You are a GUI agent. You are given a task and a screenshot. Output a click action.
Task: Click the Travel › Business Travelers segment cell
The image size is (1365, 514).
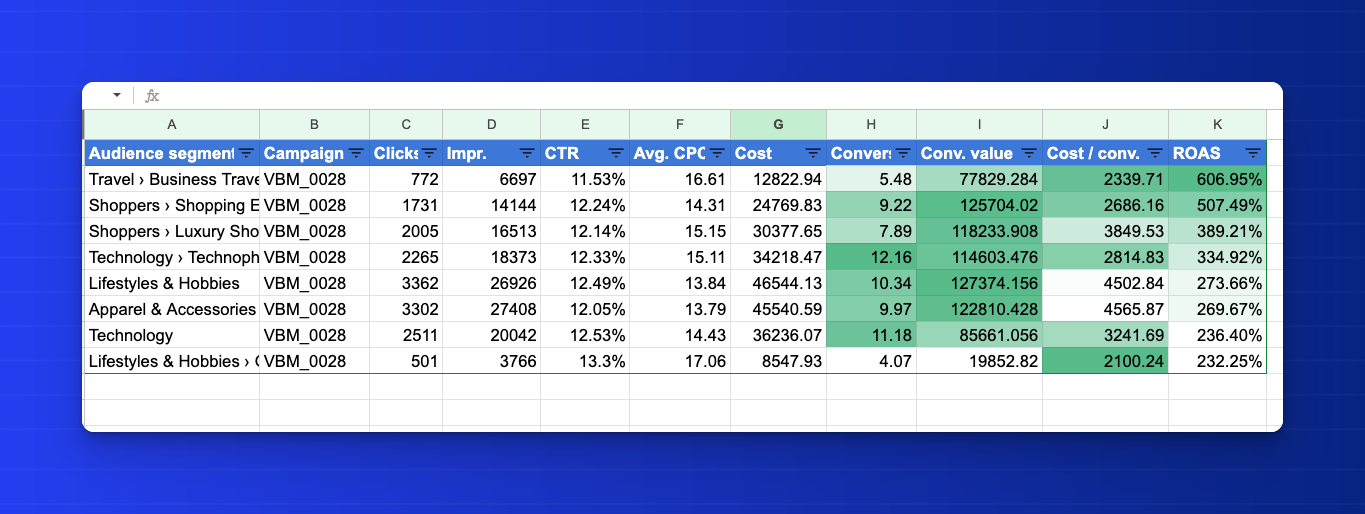[172, 180]
